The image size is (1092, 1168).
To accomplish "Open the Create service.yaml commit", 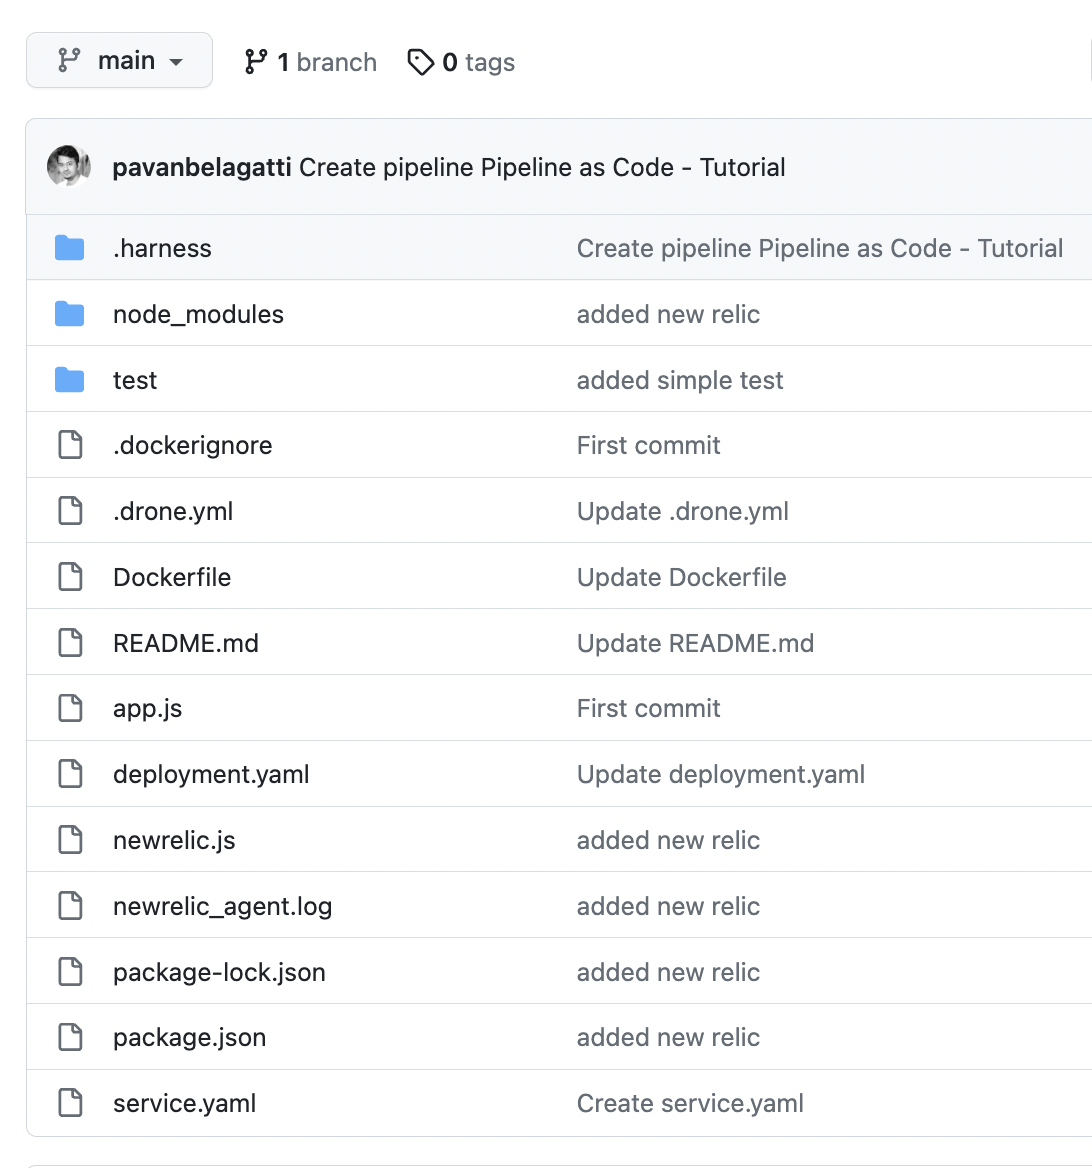I will pos(689,1102).
